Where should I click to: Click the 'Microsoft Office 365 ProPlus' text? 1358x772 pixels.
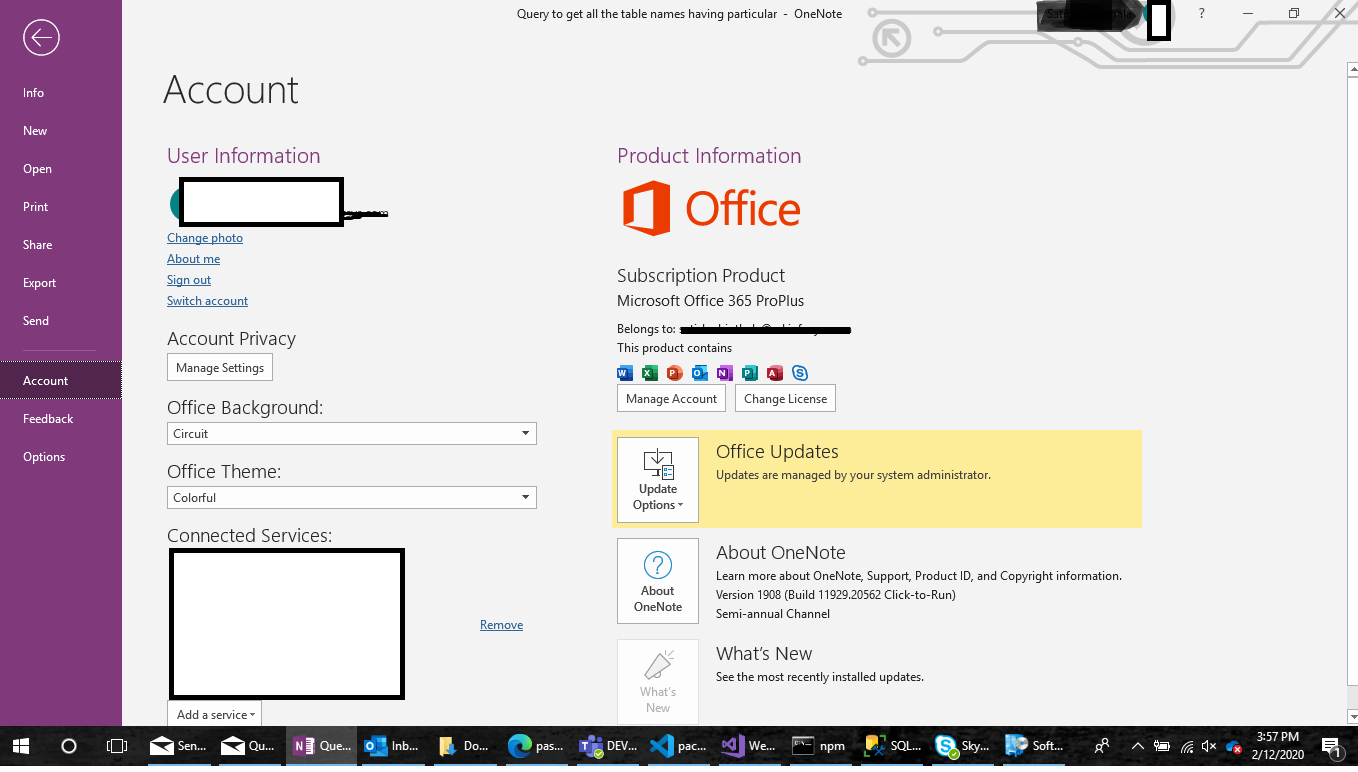coord(710,301)
